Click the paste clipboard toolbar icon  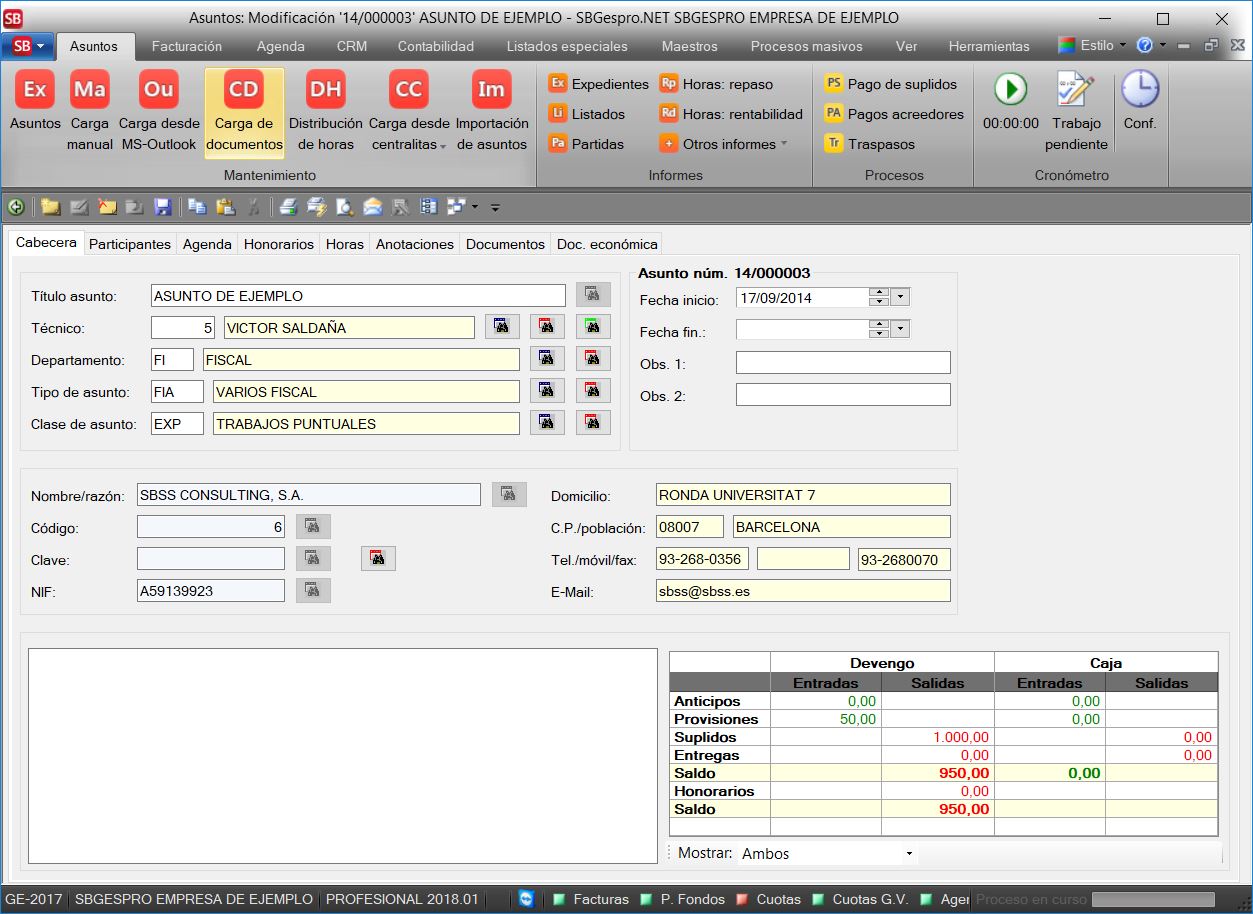click(x=226, y=207)
